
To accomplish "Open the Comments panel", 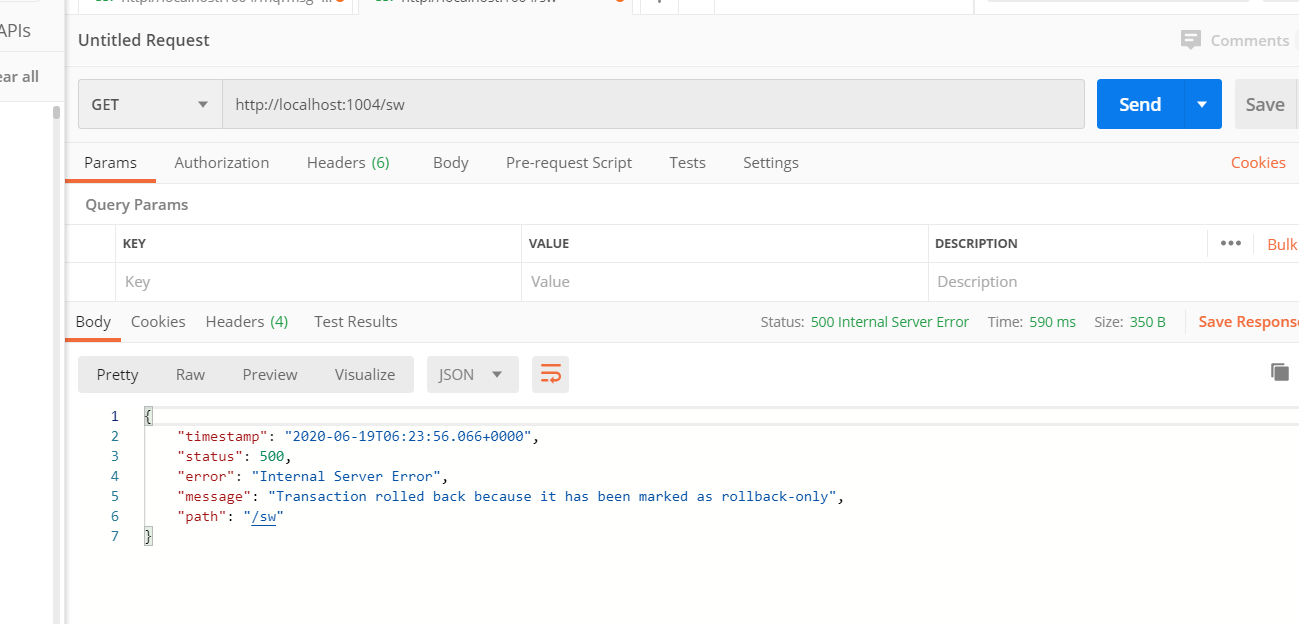I will pos(1235,40).
